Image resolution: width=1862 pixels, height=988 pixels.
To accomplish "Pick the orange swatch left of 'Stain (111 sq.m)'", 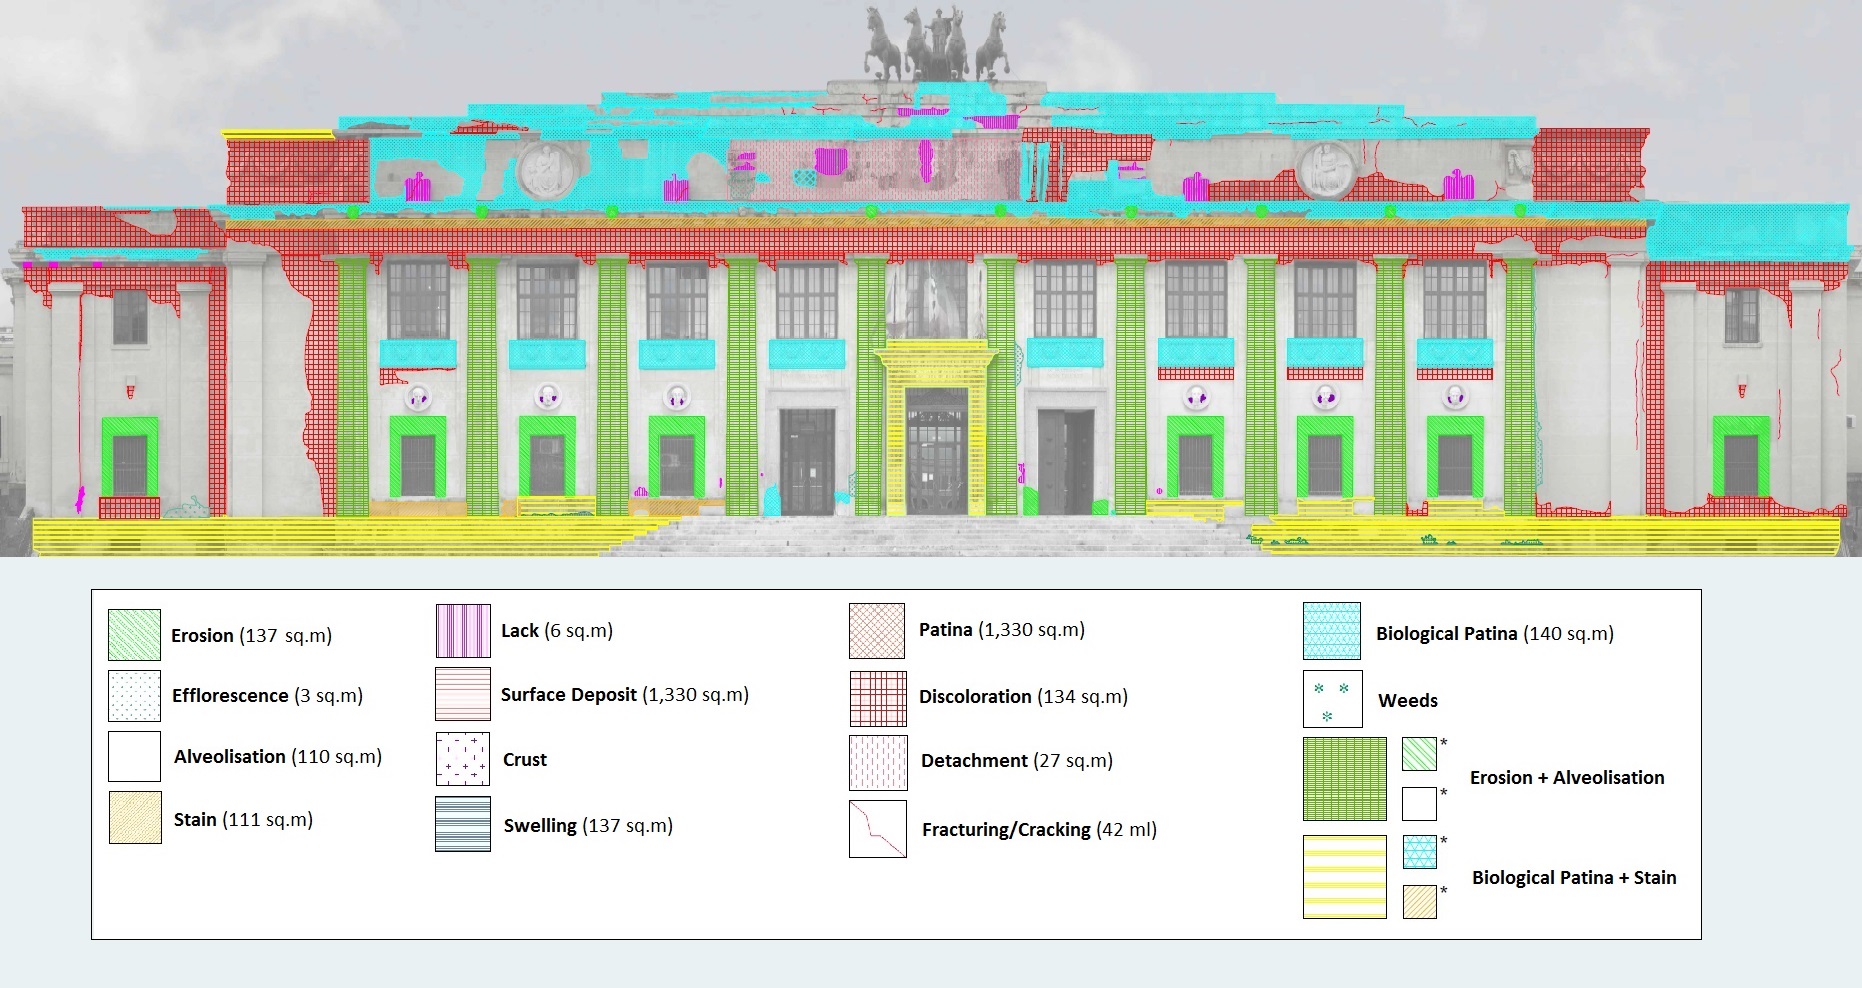I will click(135, 818).
